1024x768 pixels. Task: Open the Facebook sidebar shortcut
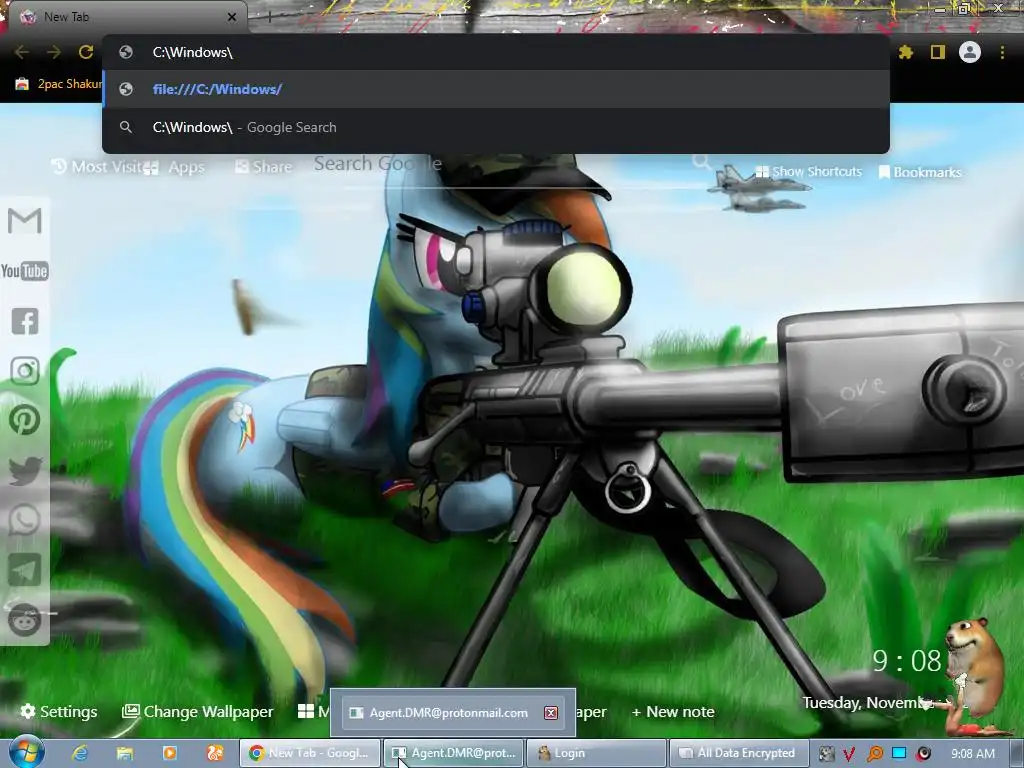(x=25, y=321)
